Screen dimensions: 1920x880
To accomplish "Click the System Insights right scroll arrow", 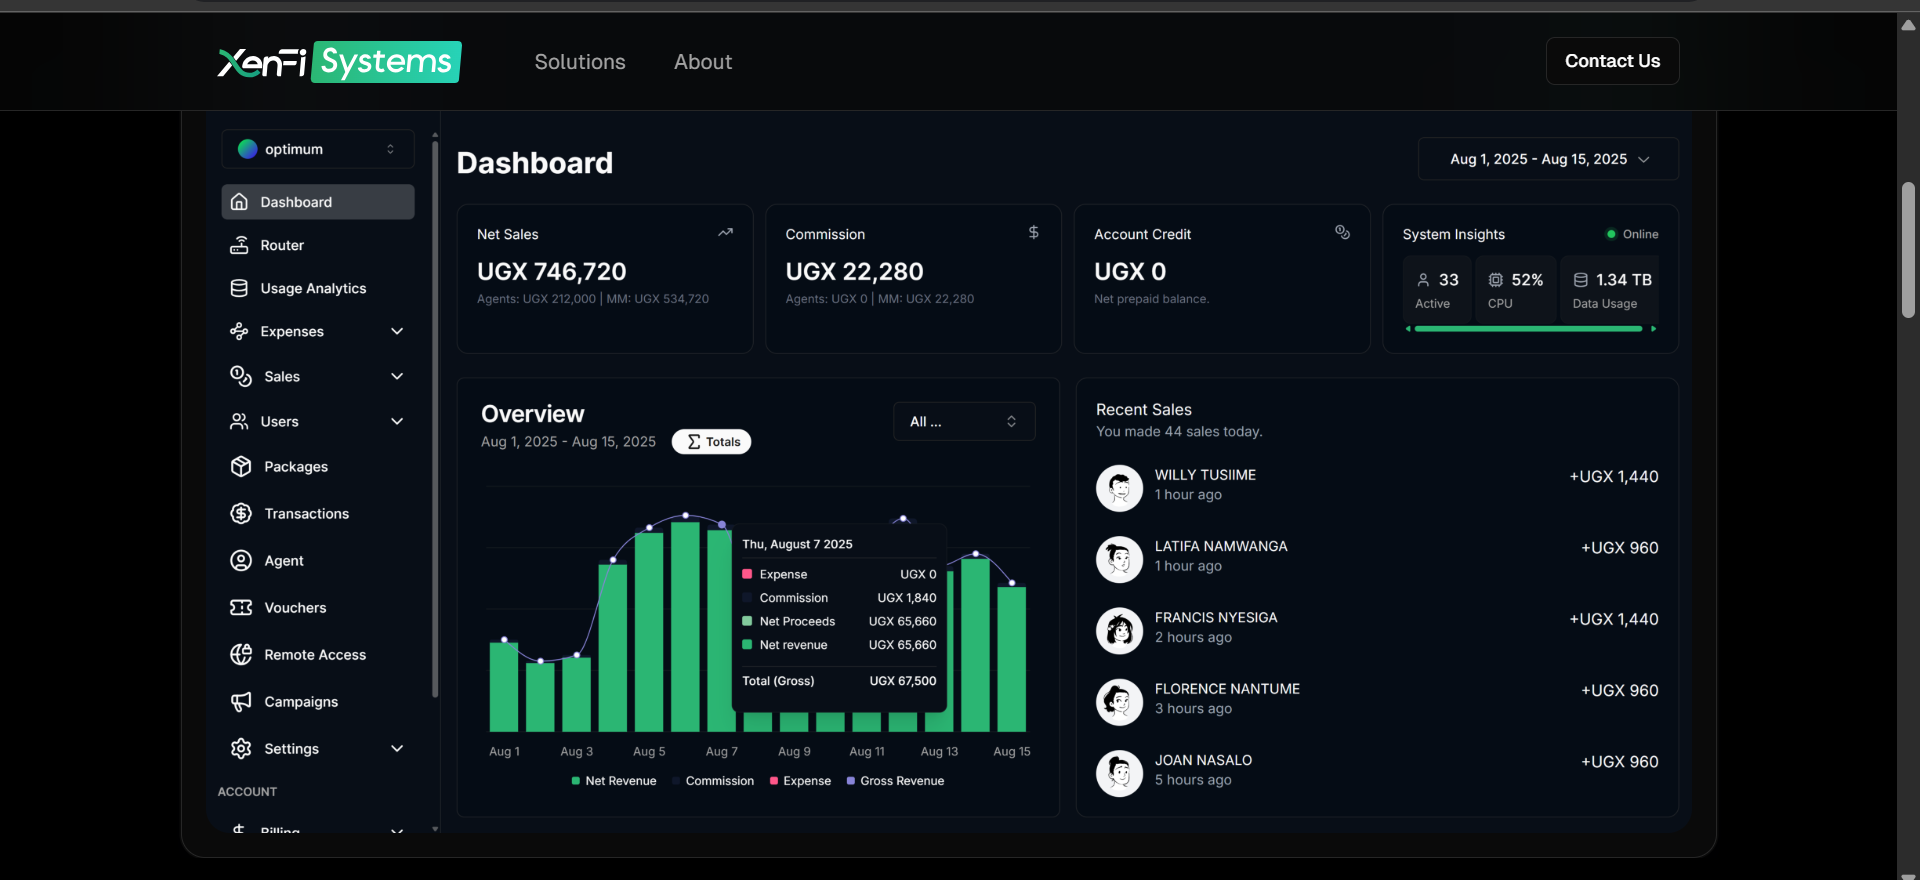I will pos(1653,328).
